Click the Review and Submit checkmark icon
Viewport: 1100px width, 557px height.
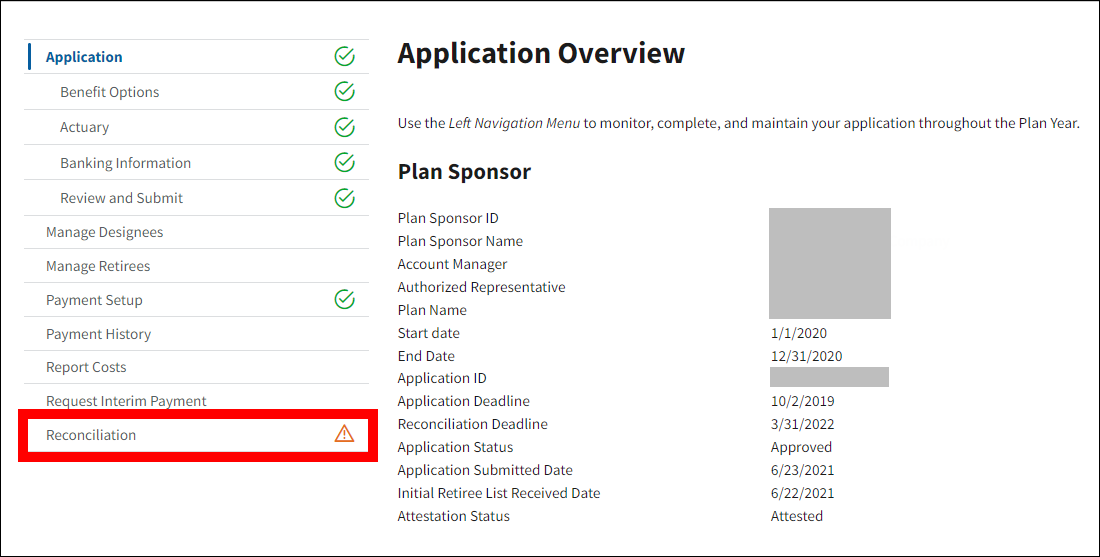coord(344,198)
